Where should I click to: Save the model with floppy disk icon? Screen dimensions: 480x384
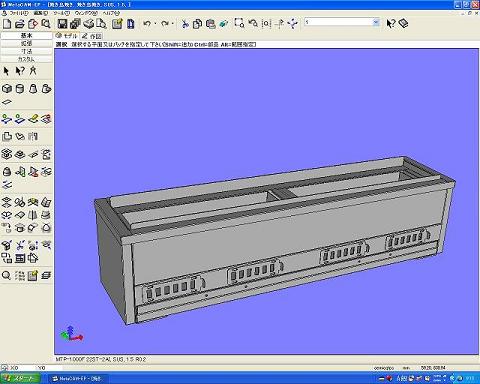pyautogui.click(x=62, y=24)
